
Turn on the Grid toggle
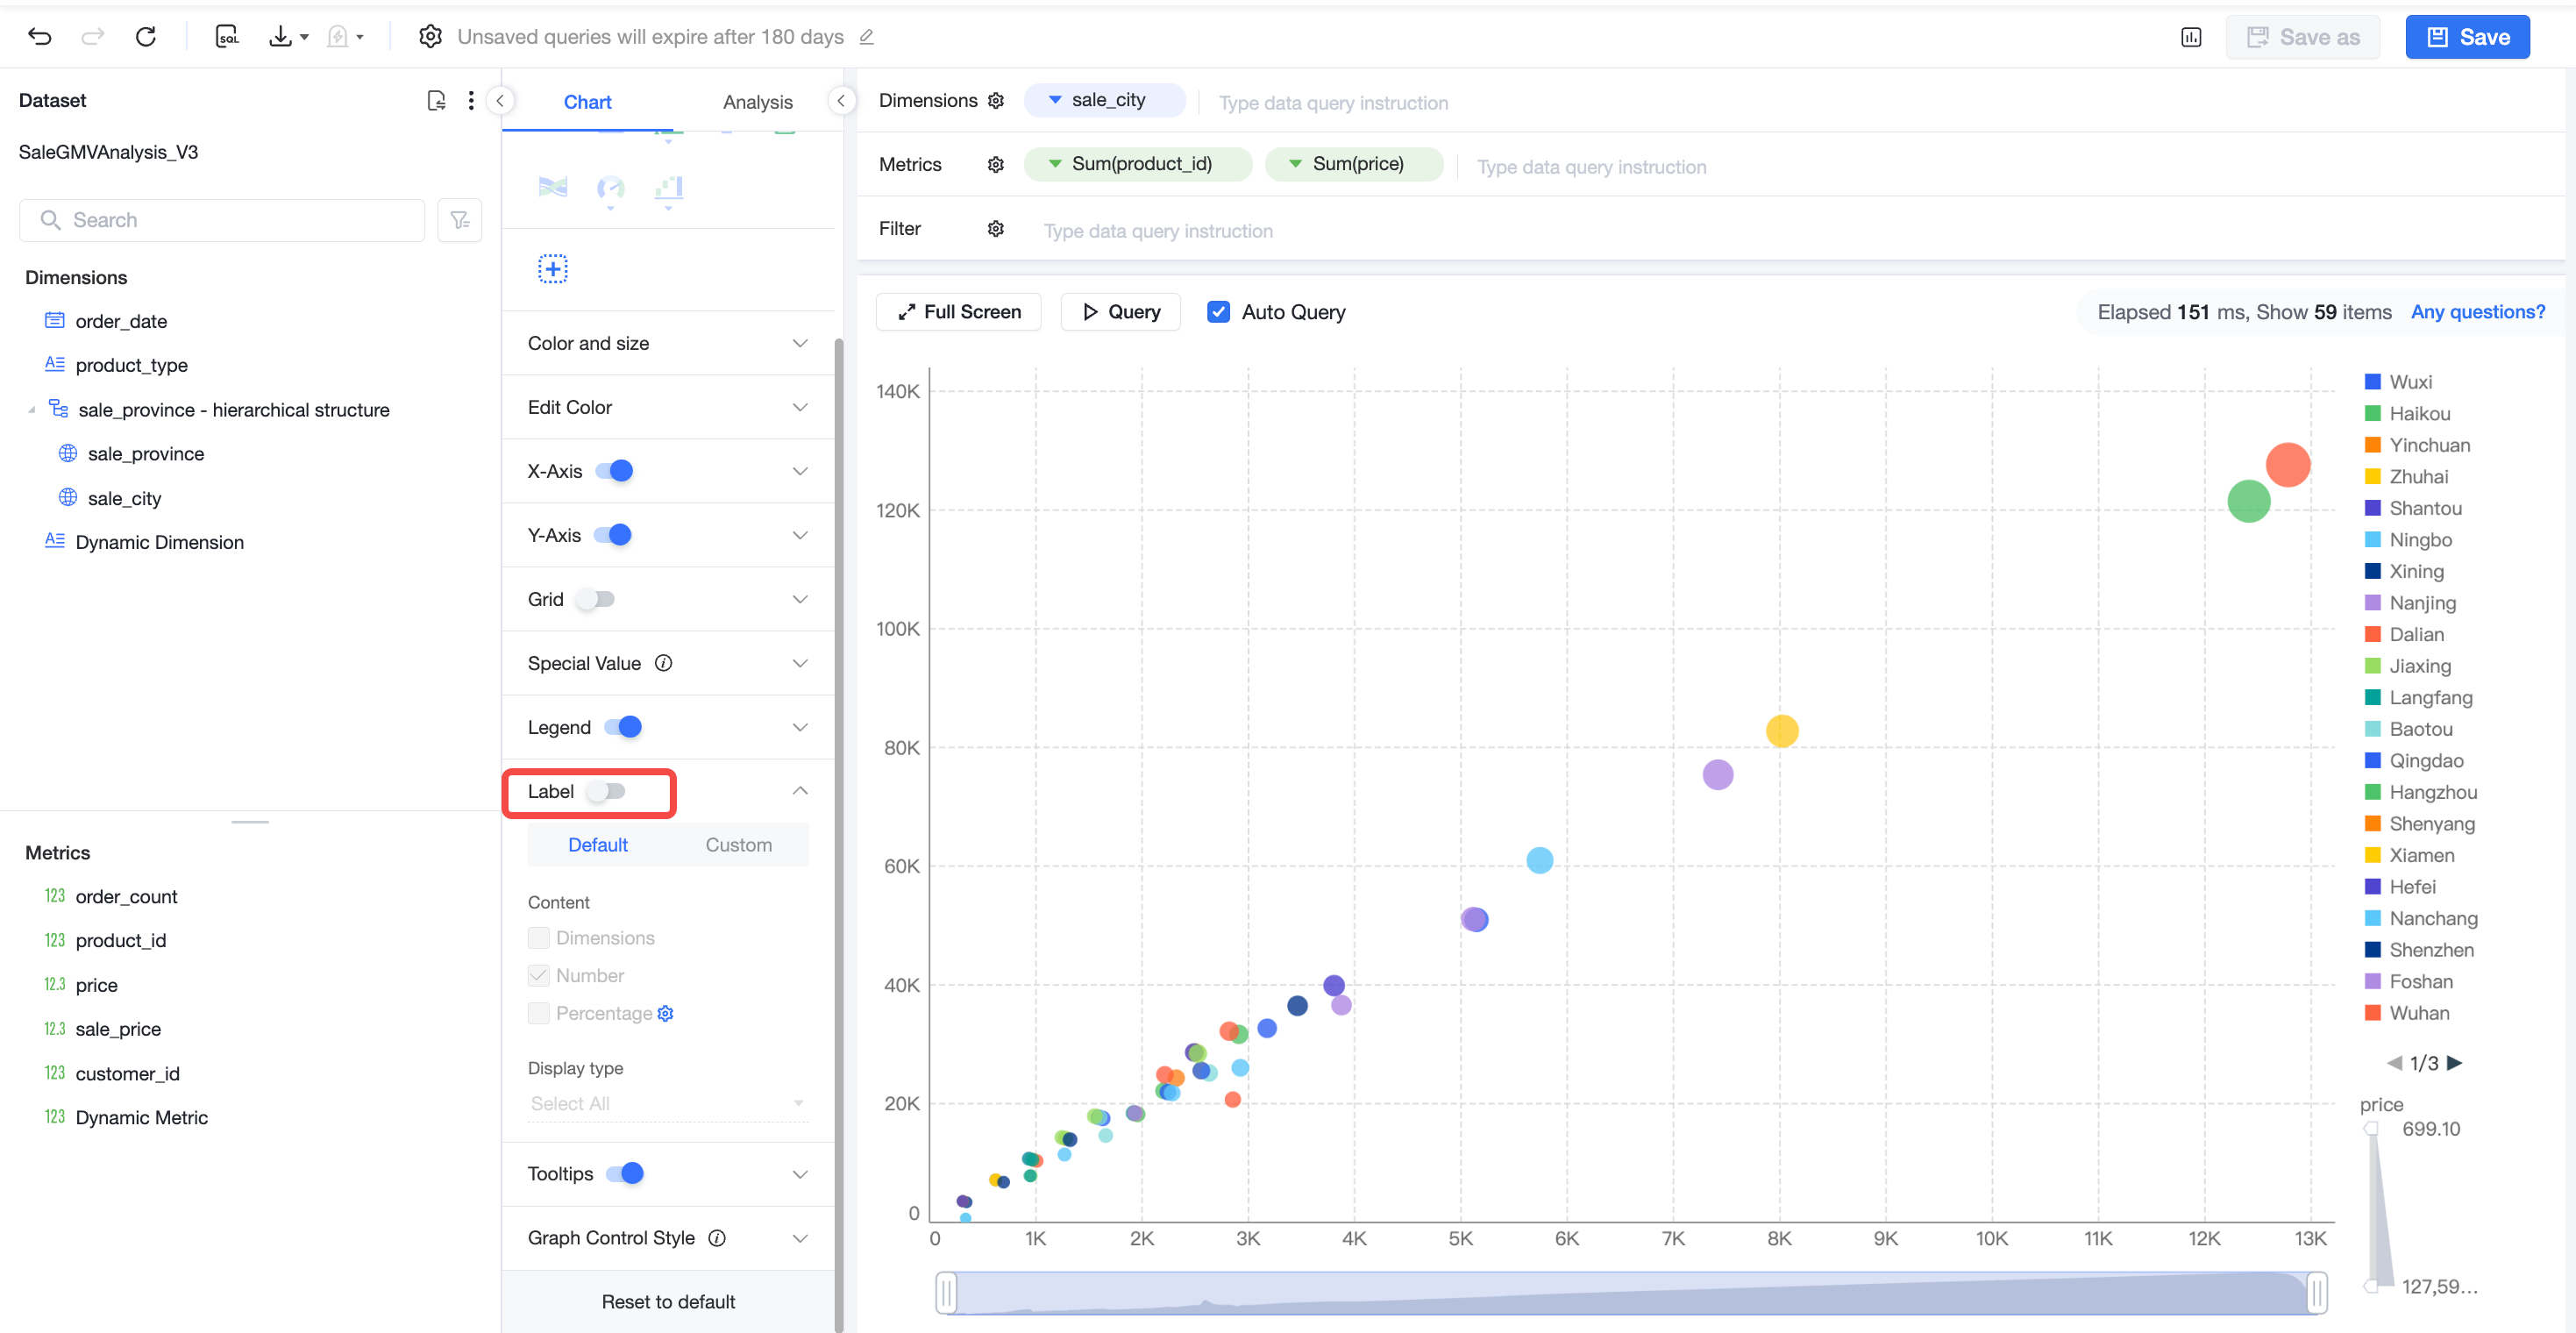pyautogui.click(x=596, y=600)
